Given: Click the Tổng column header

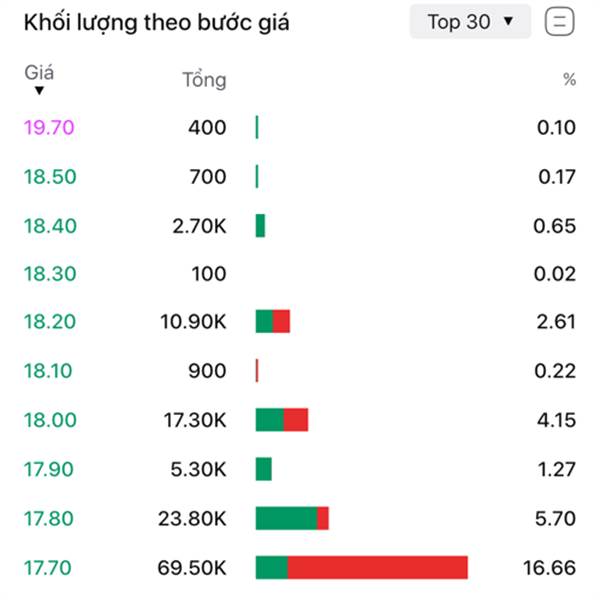Looking at the screenshot, I should point(204,80).
